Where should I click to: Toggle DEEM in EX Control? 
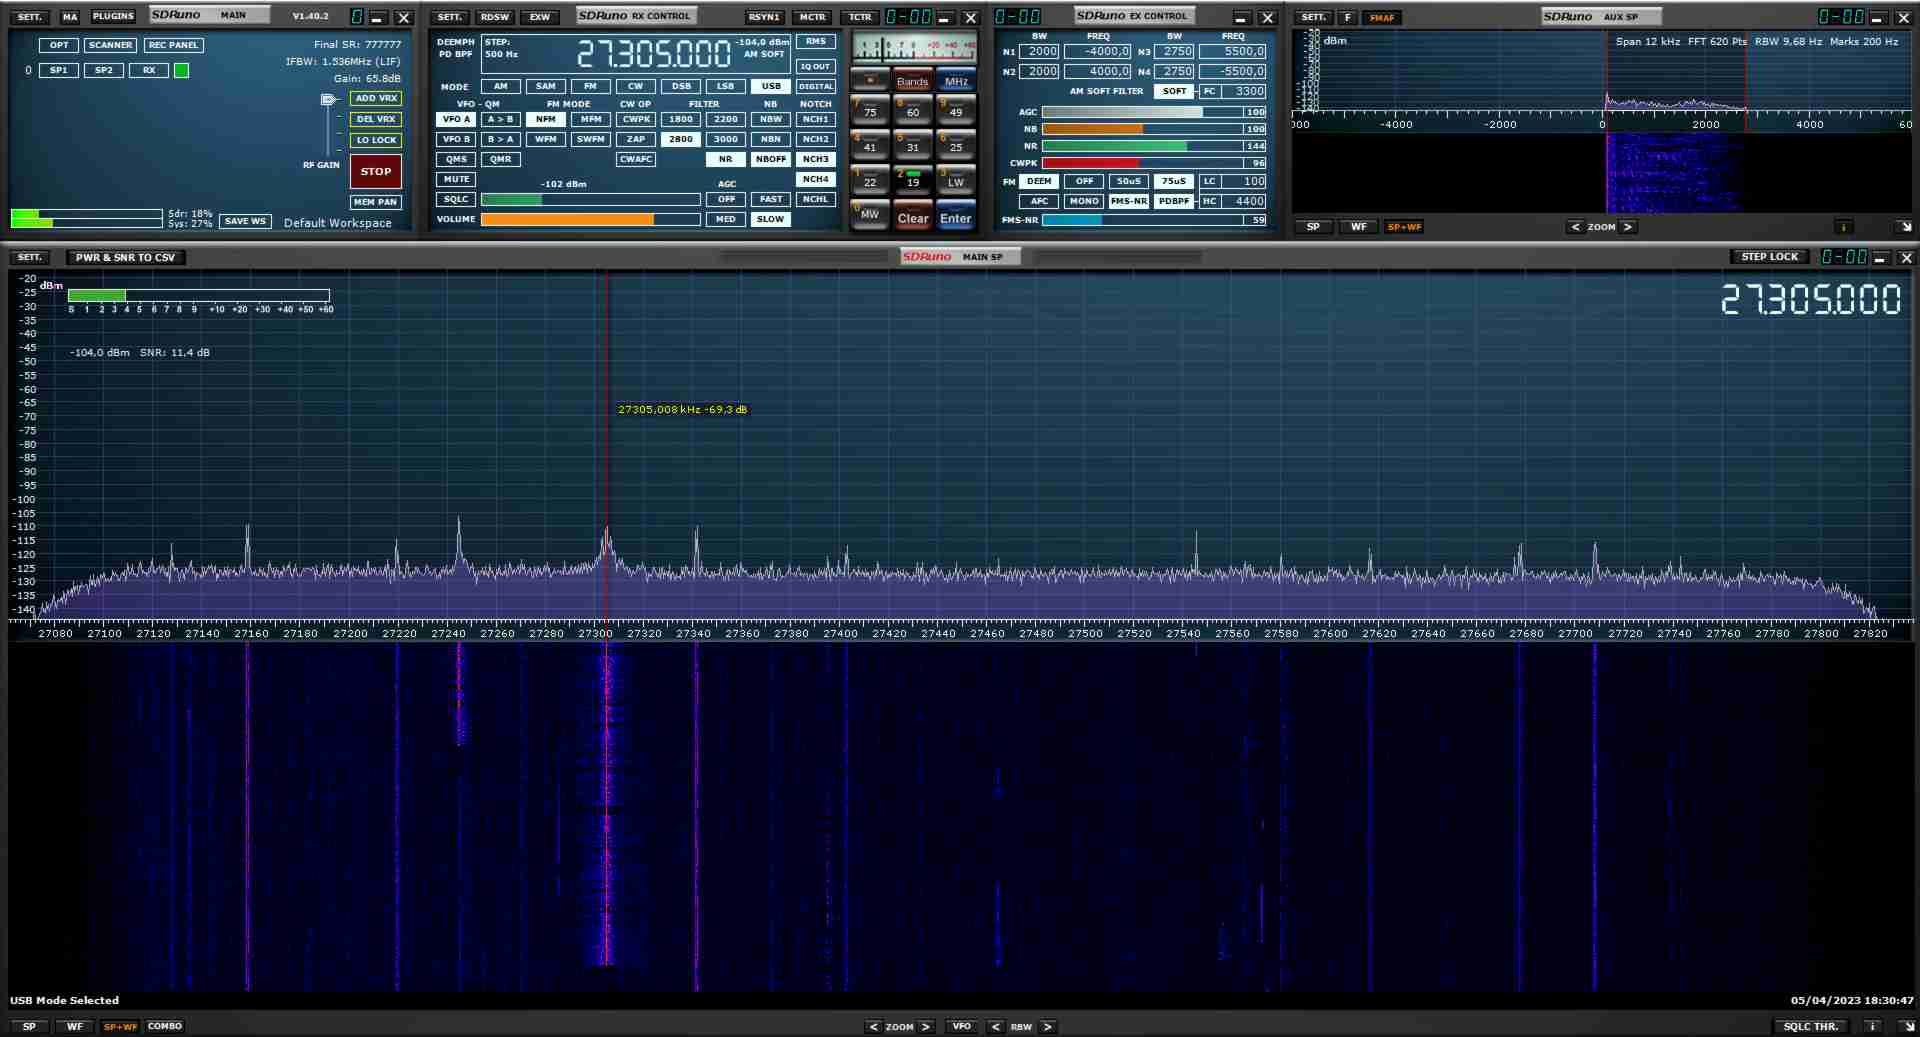click(x=1039, y=181)
